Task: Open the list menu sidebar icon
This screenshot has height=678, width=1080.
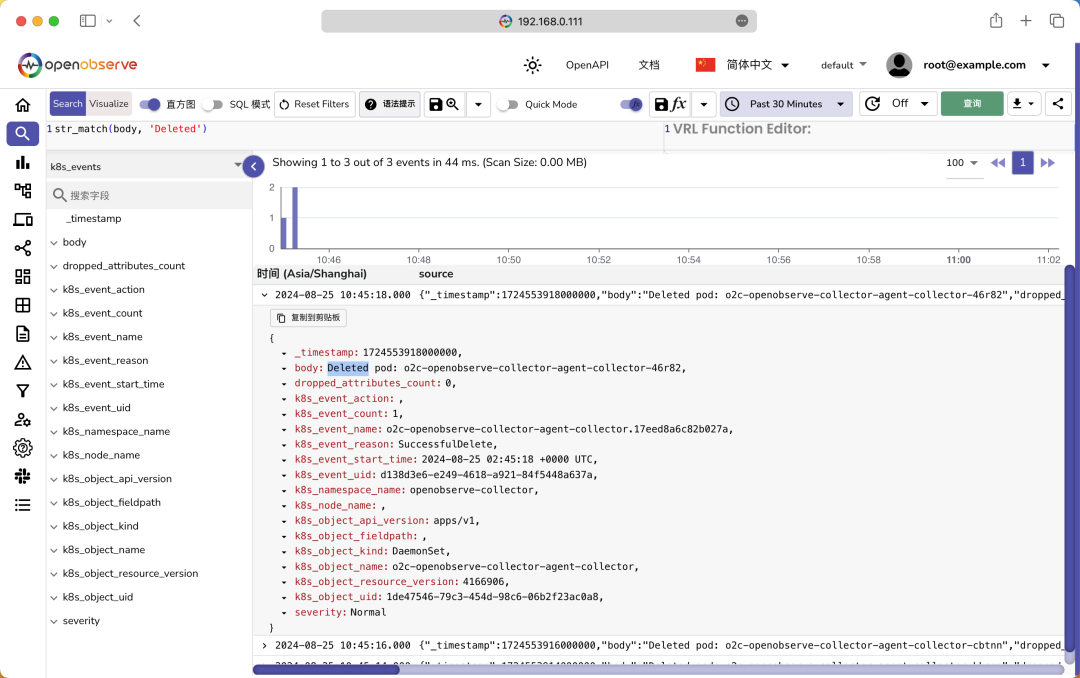Action: tap(23, 505)
